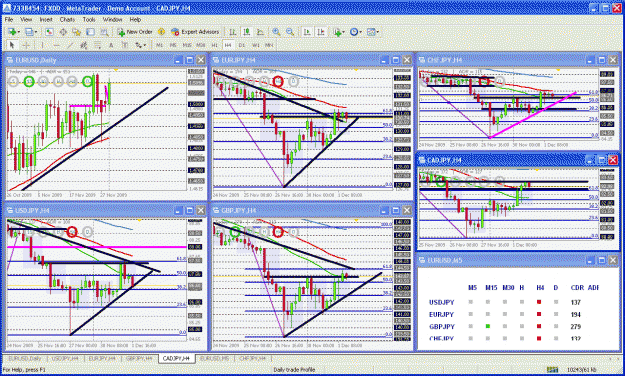Image resolution: width=625 pixels, height=376 pixels.
Task: Click the Zoom In magnifier
Action: (276, 32)
